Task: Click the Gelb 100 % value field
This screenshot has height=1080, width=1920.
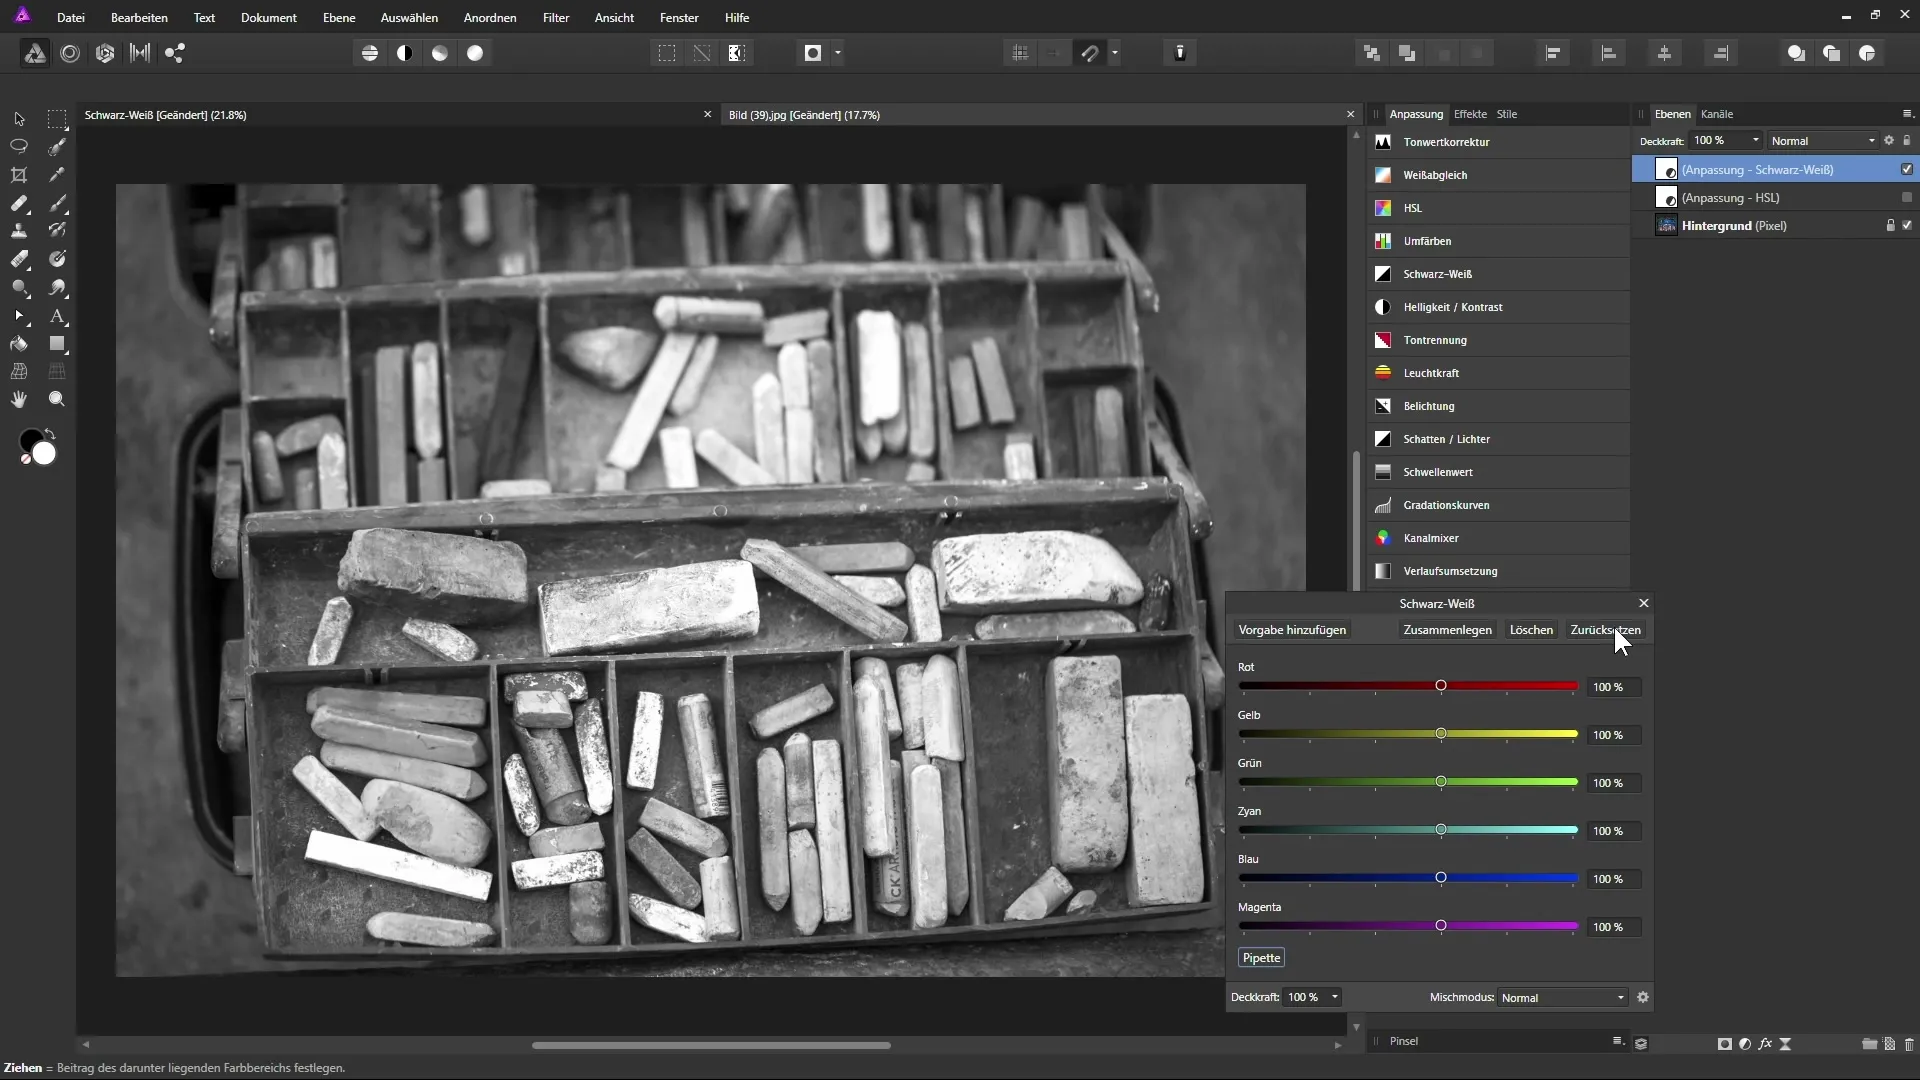Action: (x=1613, y=735)
